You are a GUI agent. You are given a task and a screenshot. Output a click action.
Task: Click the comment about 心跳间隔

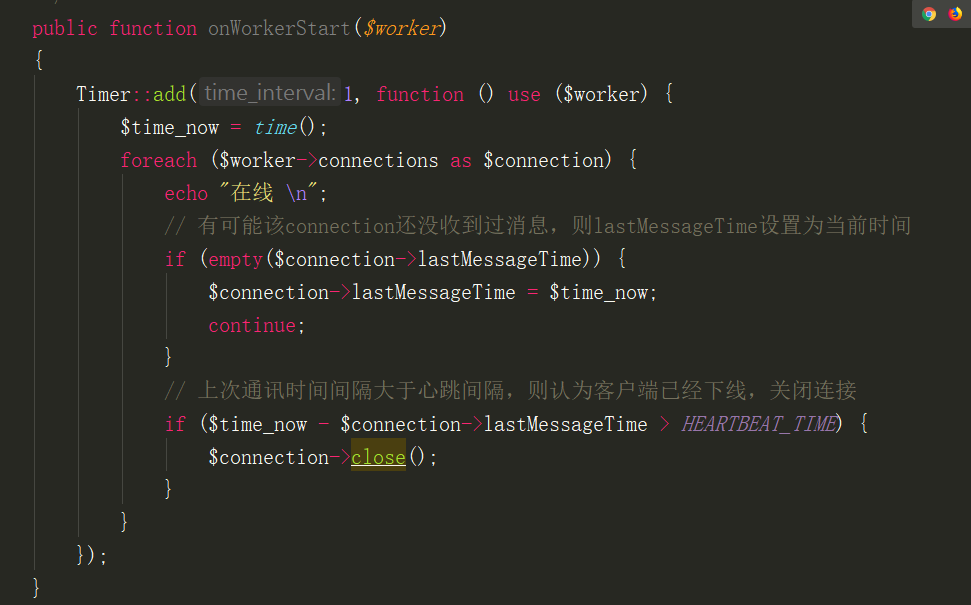coord(510,391)
